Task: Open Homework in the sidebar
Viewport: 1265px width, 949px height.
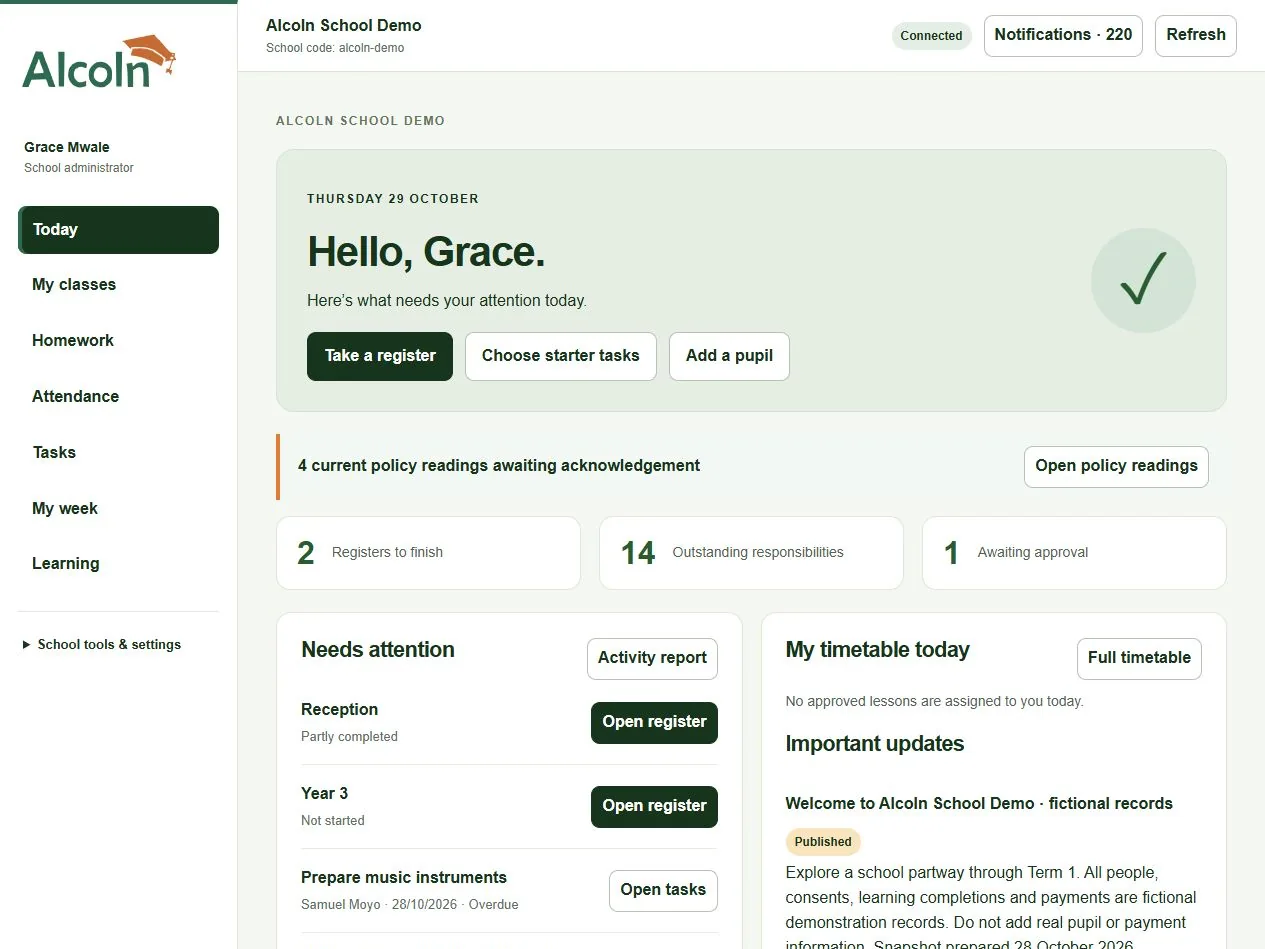Action: point(118,341)
